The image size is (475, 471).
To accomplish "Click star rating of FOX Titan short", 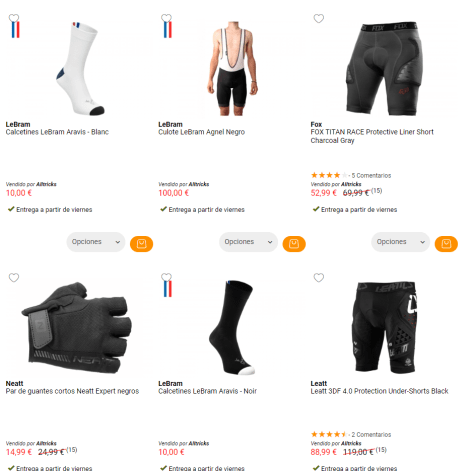I will point(329,175).
